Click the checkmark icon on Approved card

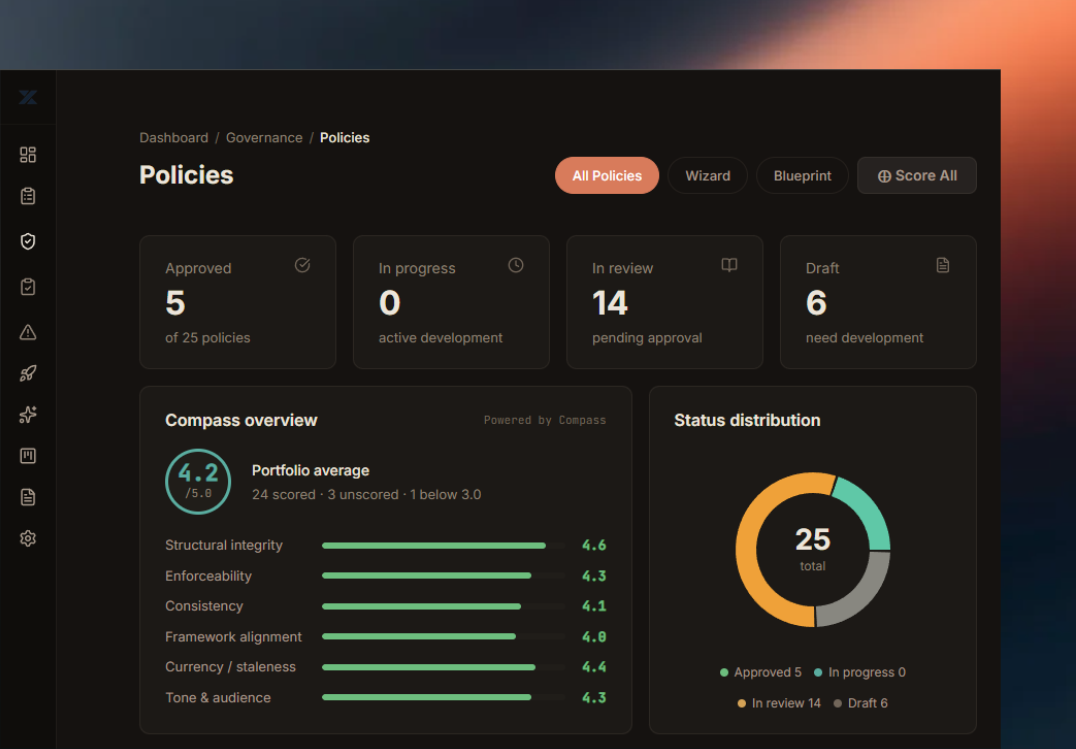302,265
